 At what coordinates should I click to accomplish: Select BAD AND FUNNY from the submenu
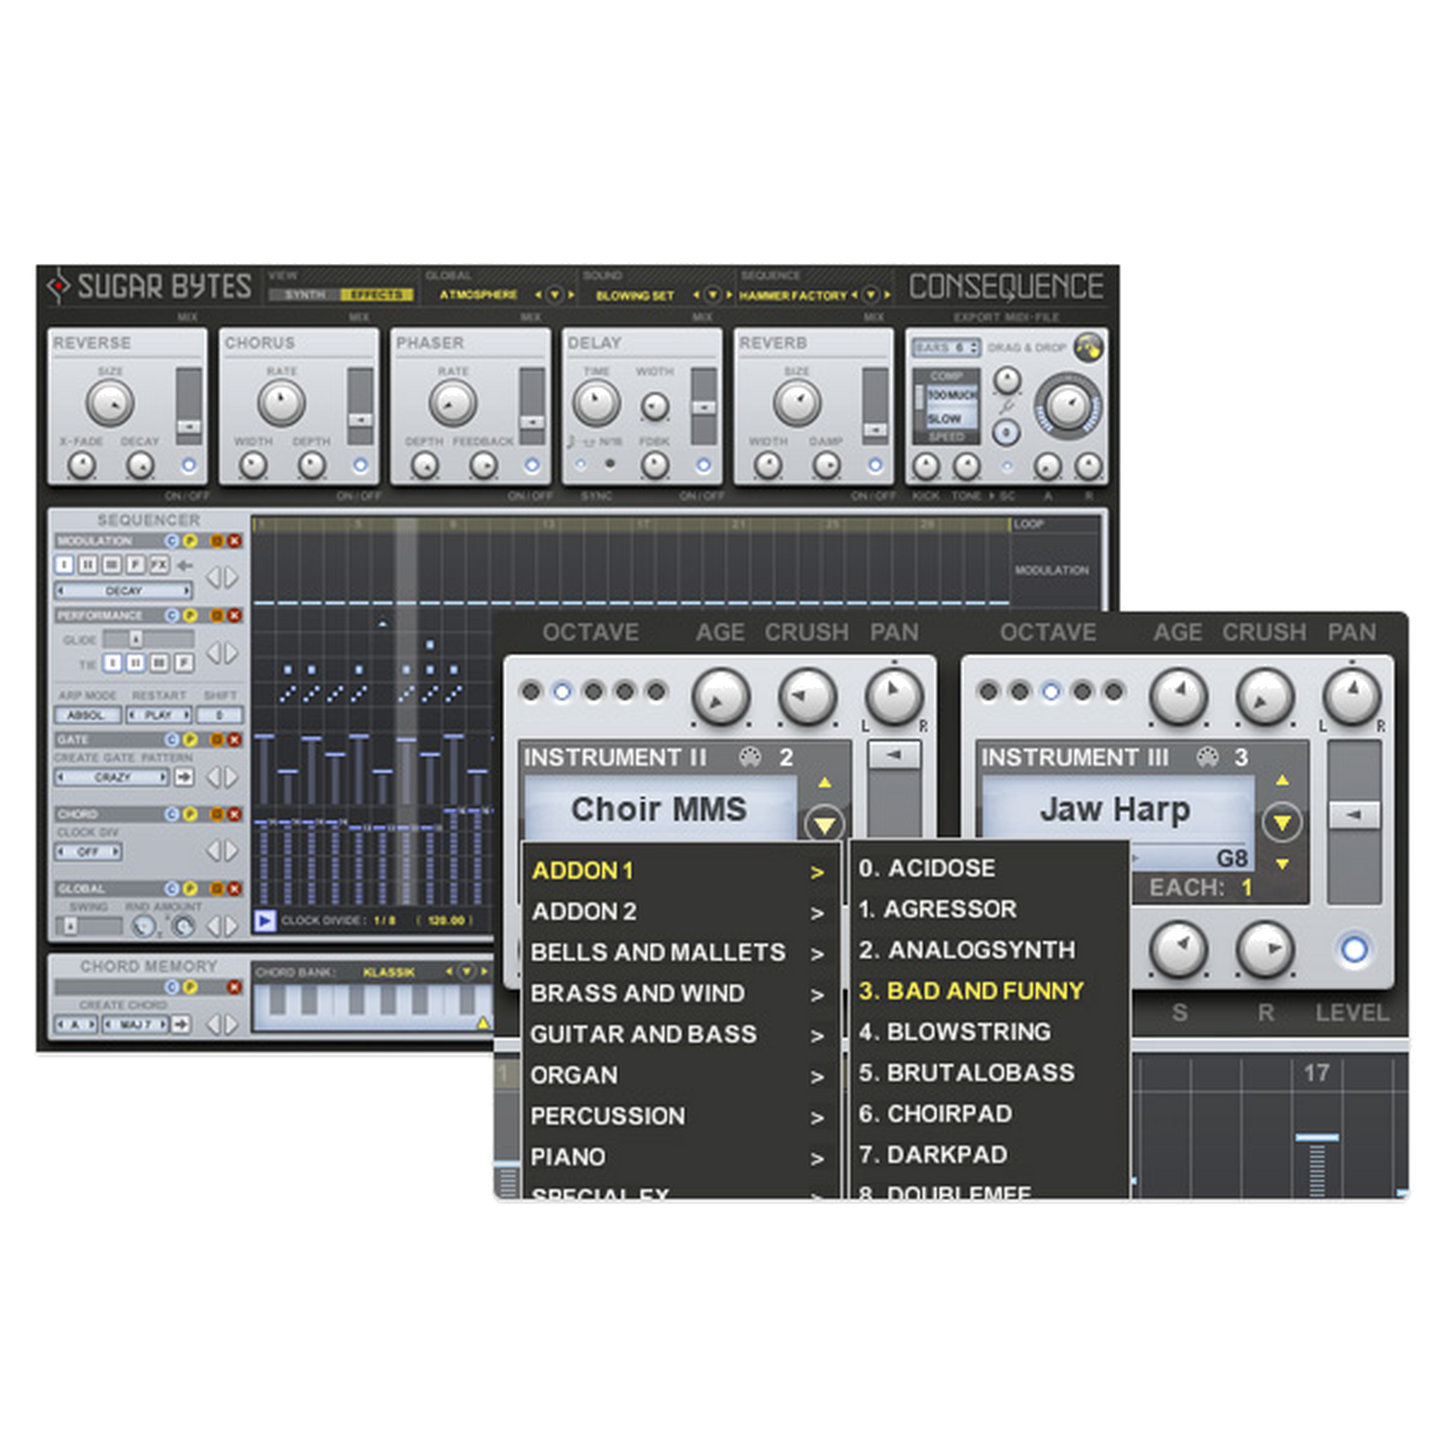[971, 991]
